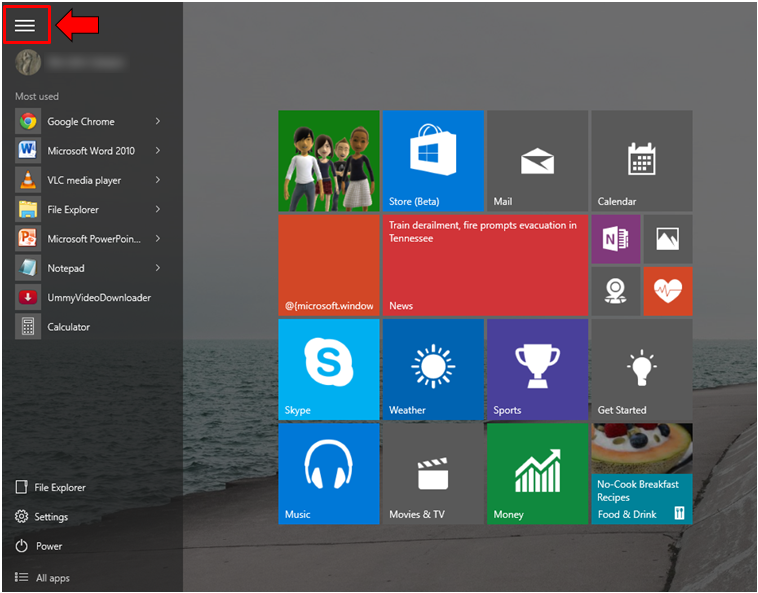This screenshot has height=593, width=758.
Task: Open Microsoft Word 2010
Action: tap(90, 151)
